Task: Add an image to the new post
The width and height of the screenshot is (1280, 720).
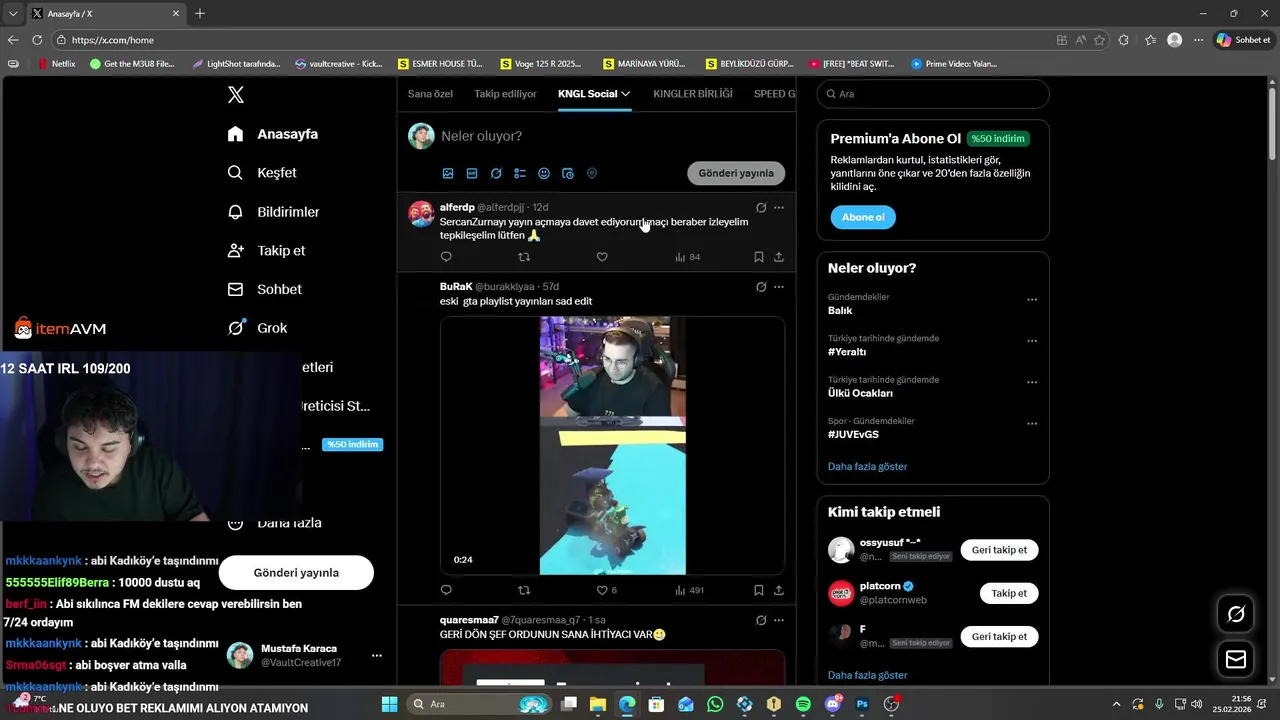Action: pos(448,173)
